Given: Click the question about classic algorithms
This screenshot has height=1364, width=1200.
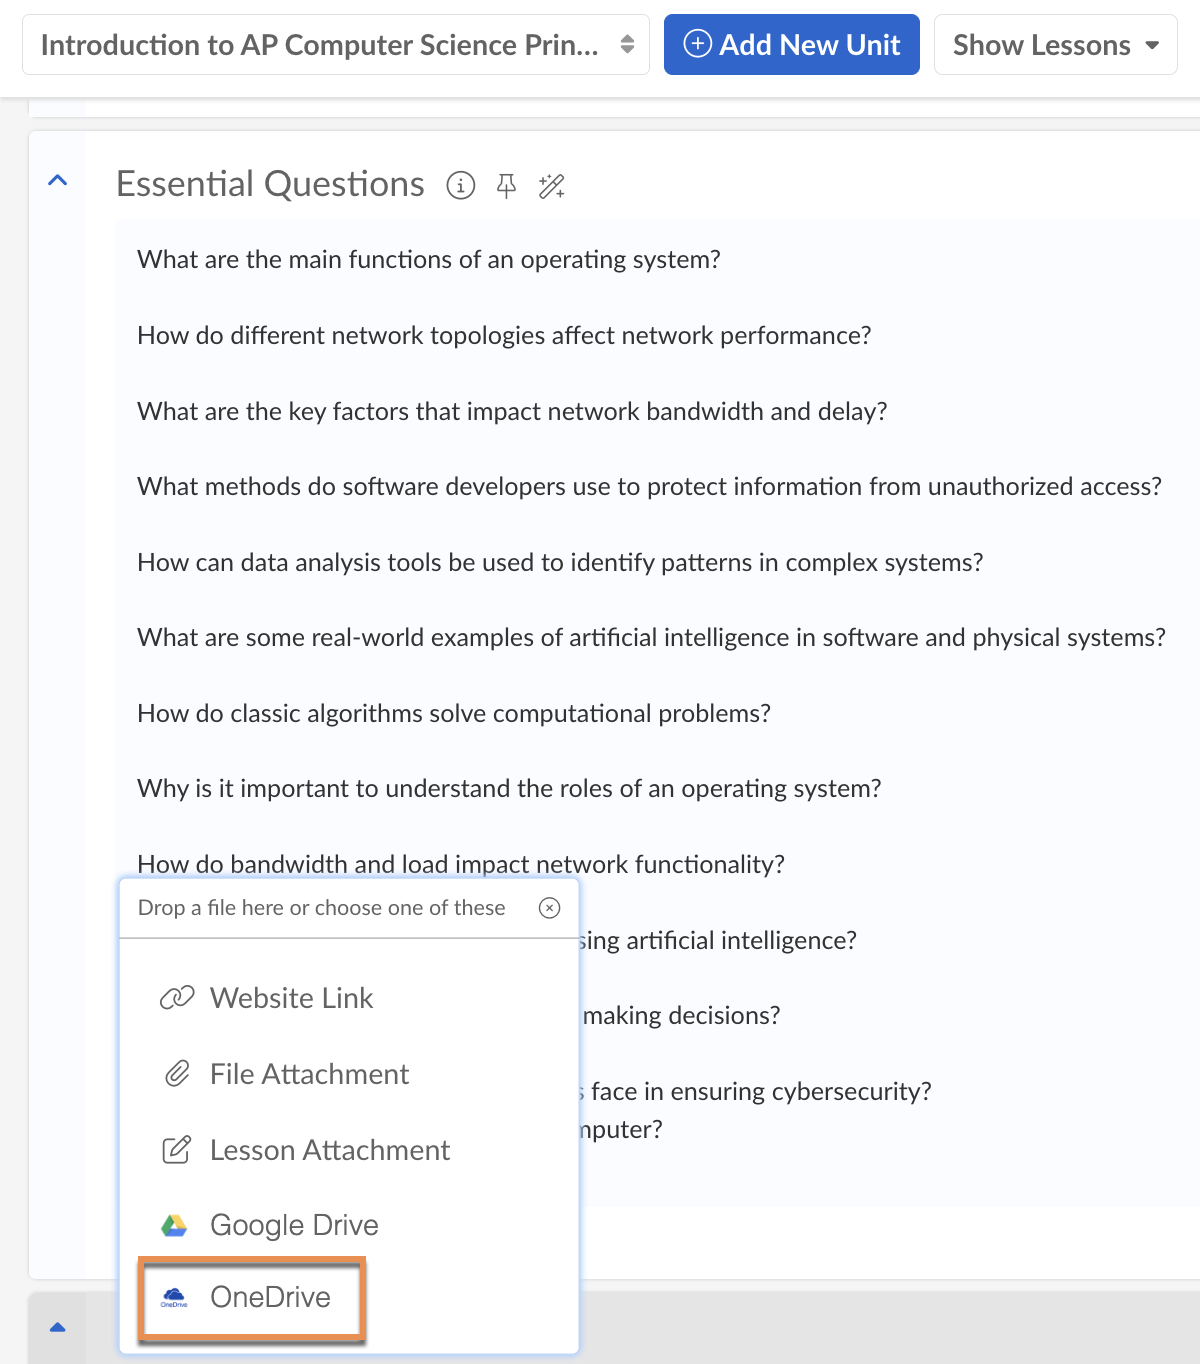Looking at the screenshot, I should point(454,713).
